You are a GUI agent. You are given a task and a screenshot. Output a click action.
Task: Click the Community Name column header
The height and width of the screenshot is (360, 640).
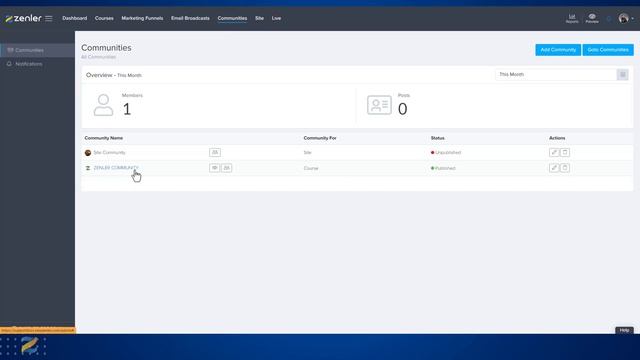(104, 138)
